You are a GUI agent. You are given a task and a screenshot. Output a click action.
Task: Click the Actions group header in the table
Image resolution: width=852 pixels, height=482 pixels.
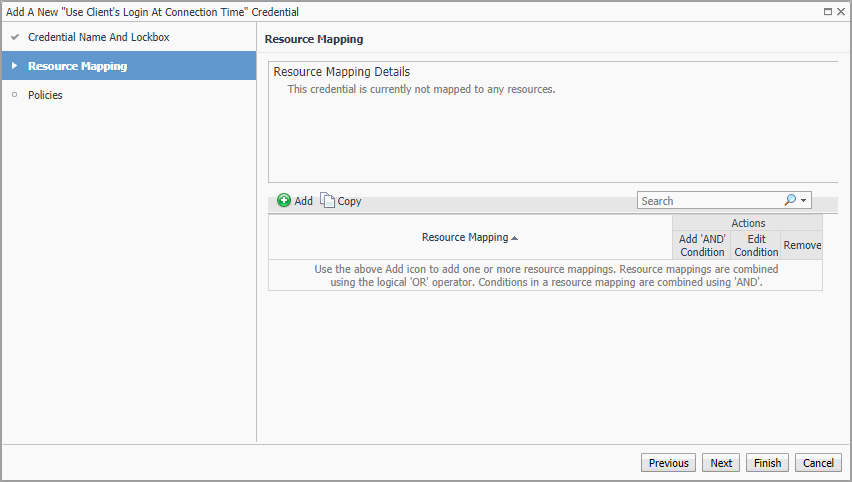(748, 224)
